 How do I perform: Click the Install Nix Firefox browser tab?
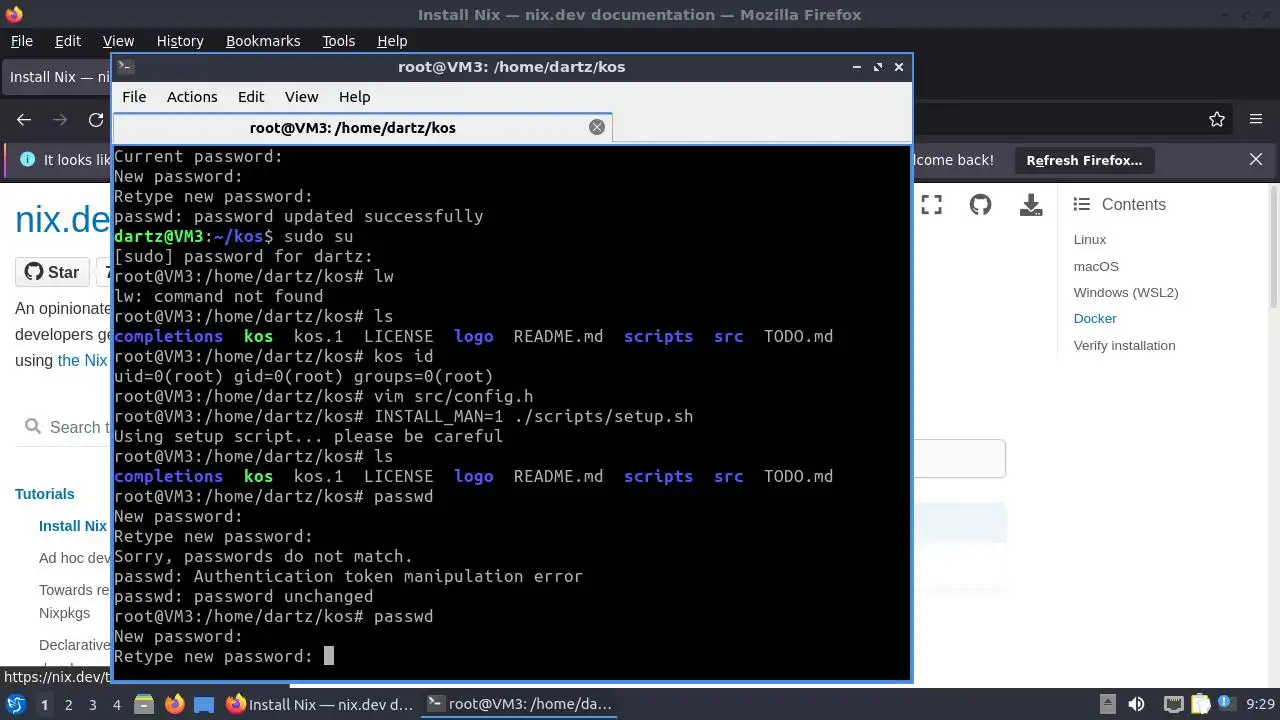(58, 77)
